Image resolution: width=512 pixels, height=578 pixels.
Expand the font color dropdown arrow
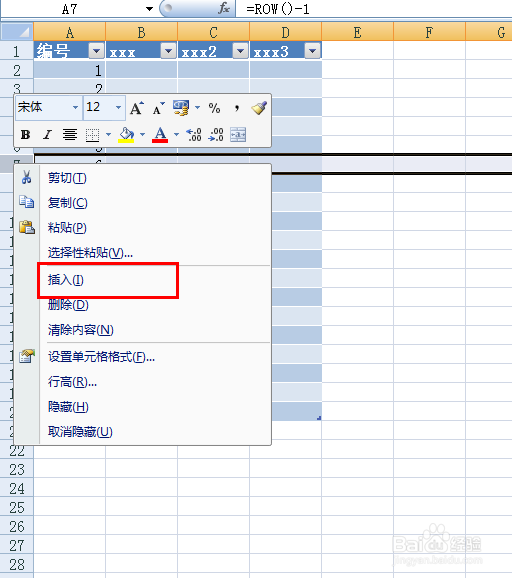coord(176,135)
